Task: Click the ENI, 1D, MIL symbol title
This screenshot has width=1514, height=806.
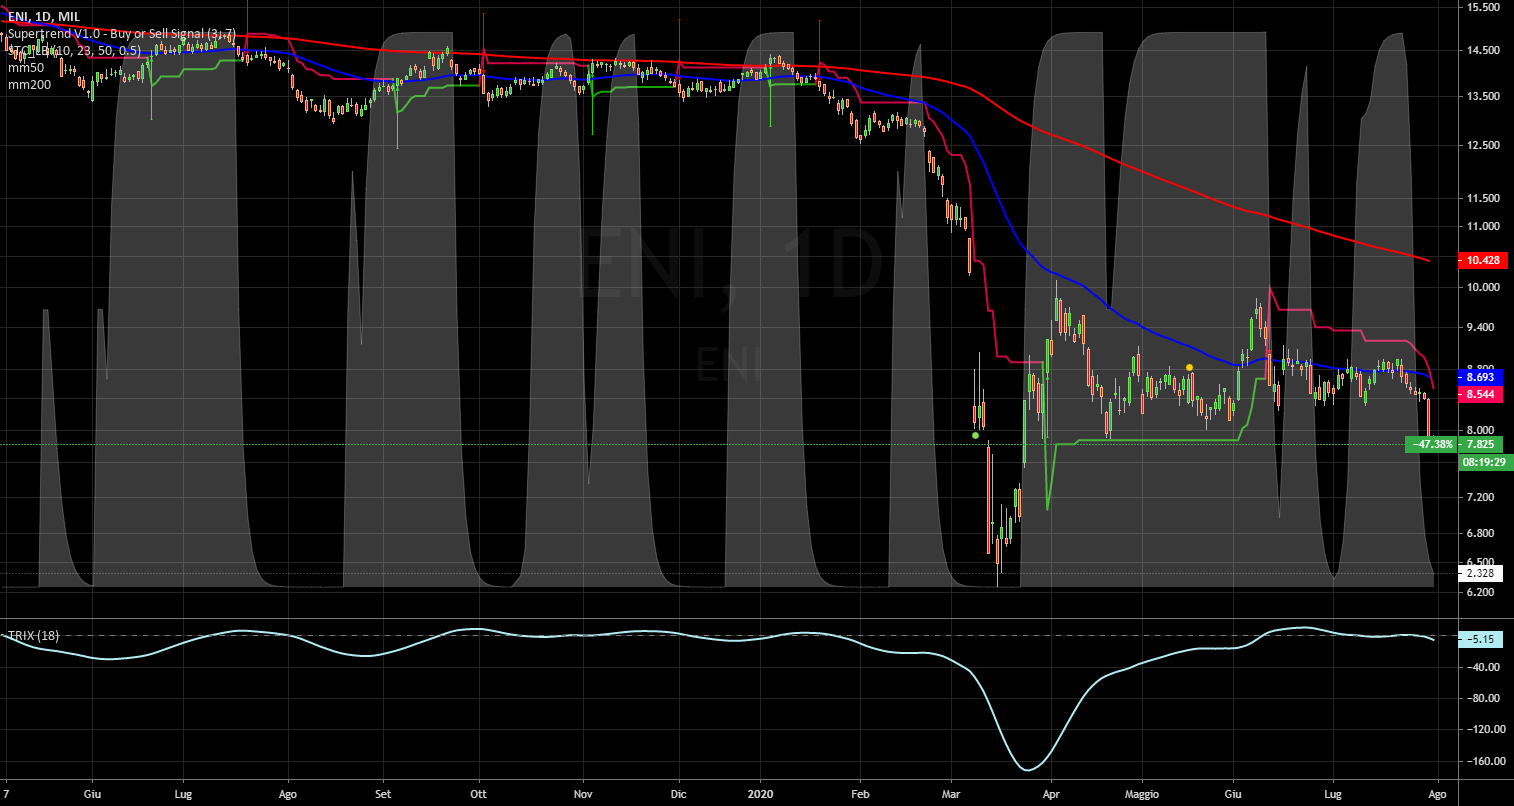Action: (x=46, y=17)
